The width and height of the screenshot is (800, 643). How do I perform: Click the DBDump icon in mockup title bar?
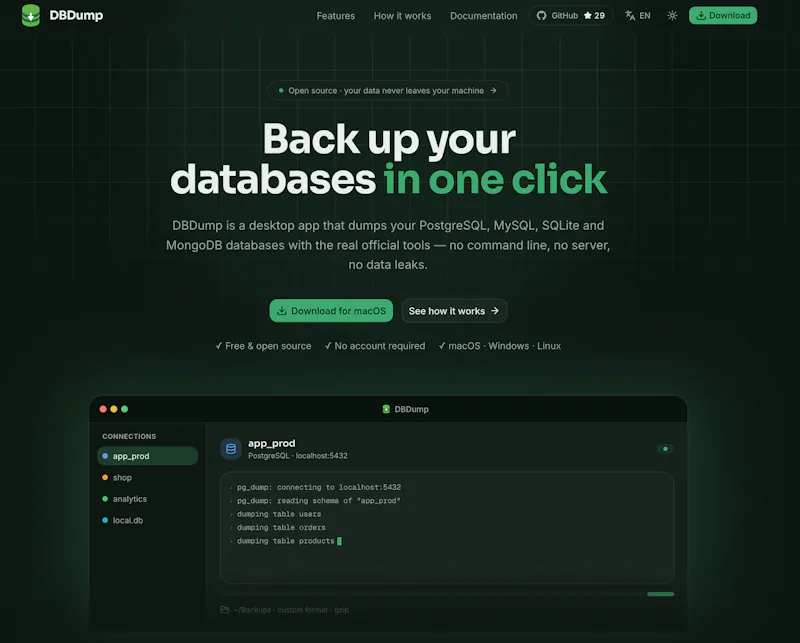(x=386, y=409)
